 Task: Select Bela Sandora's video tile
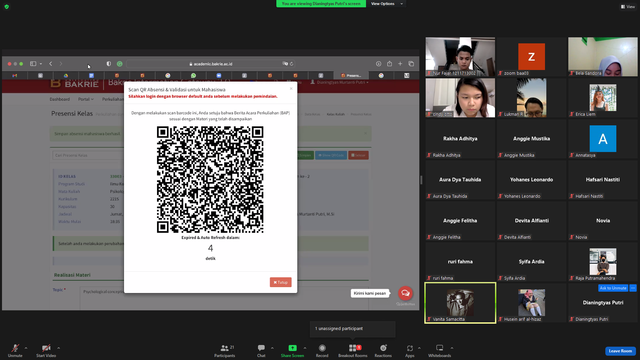click(603, 57)
